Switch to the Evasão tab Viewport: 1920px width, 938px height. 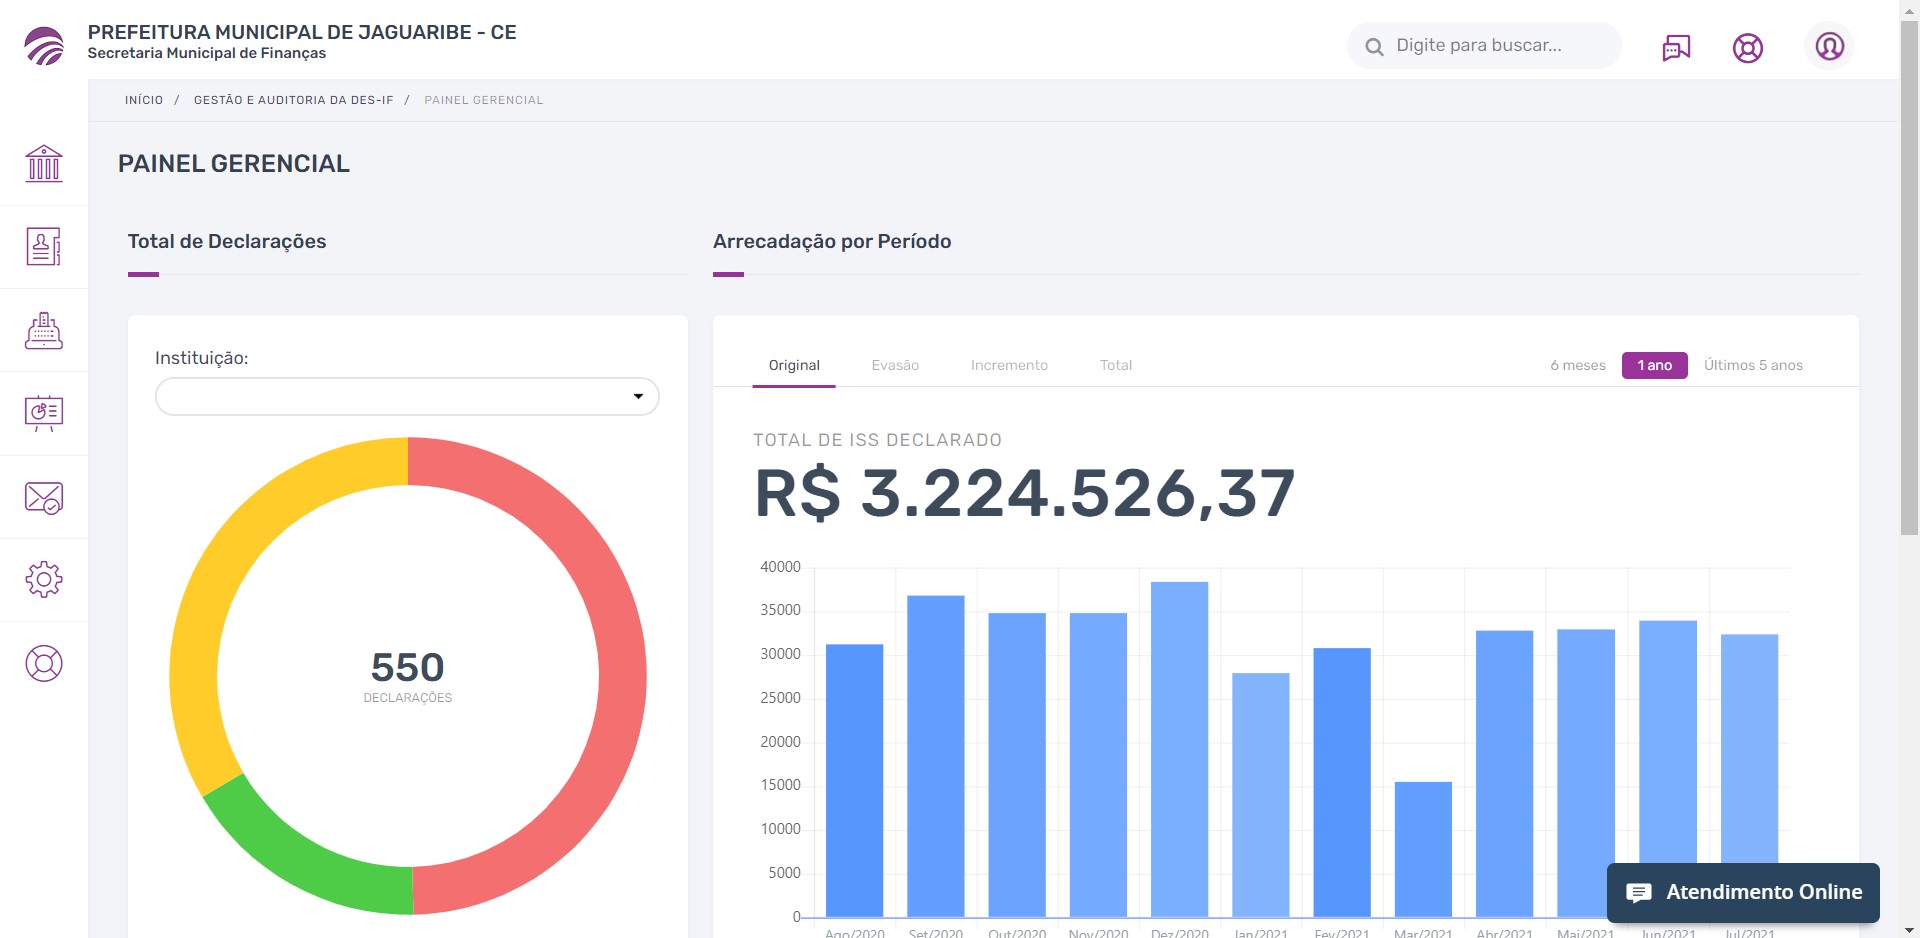(894, 365)
